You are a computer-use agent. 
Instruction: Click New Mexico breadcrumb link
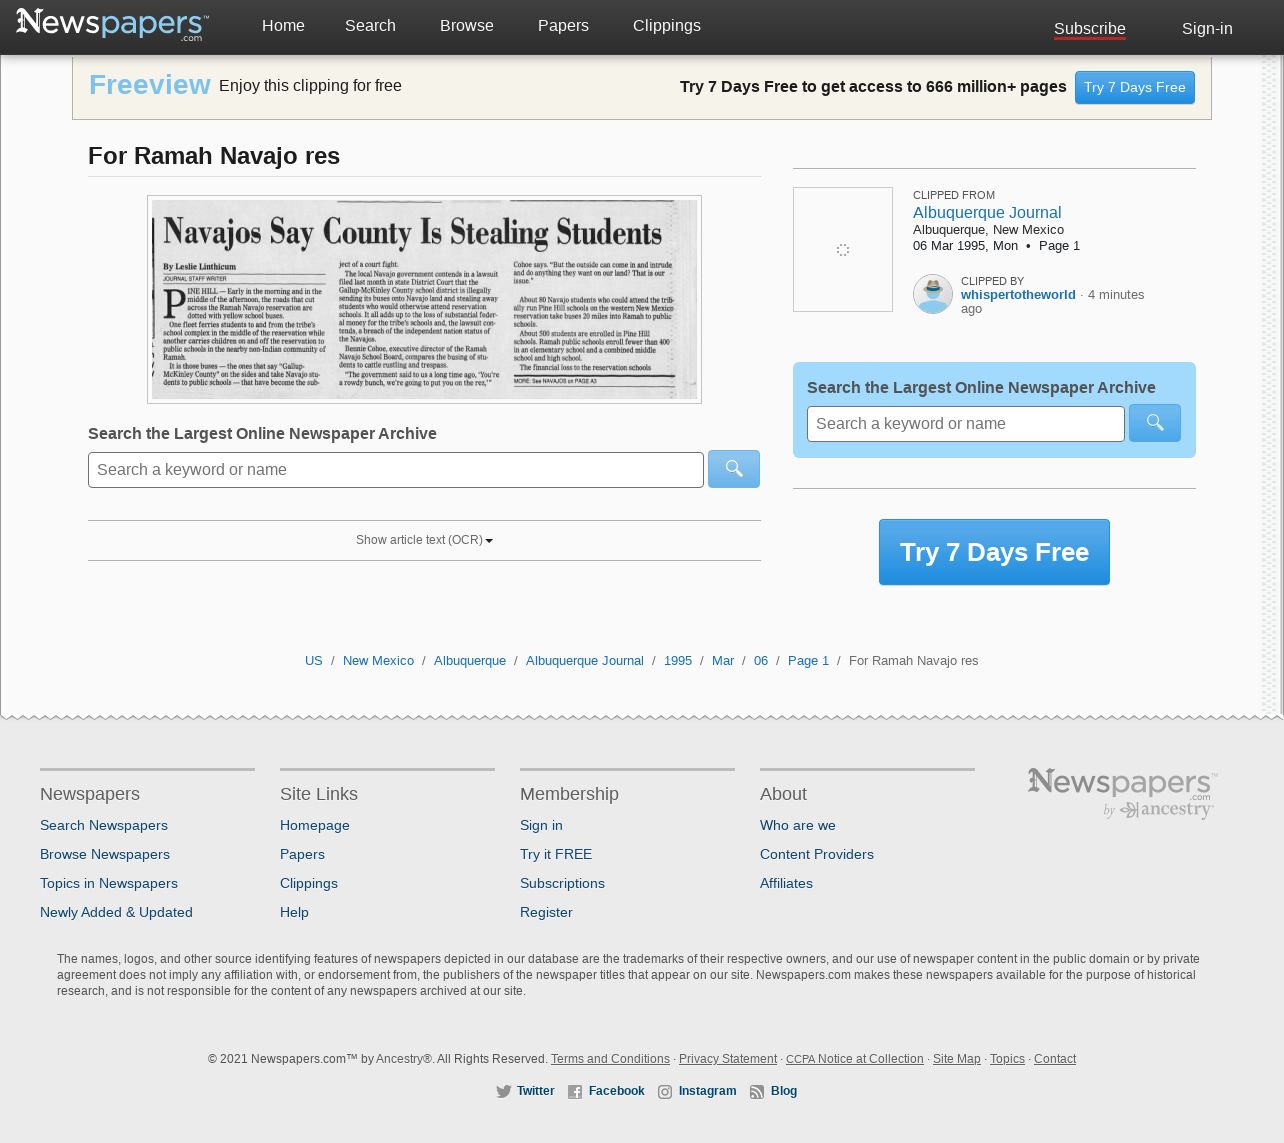coord(378,661)
